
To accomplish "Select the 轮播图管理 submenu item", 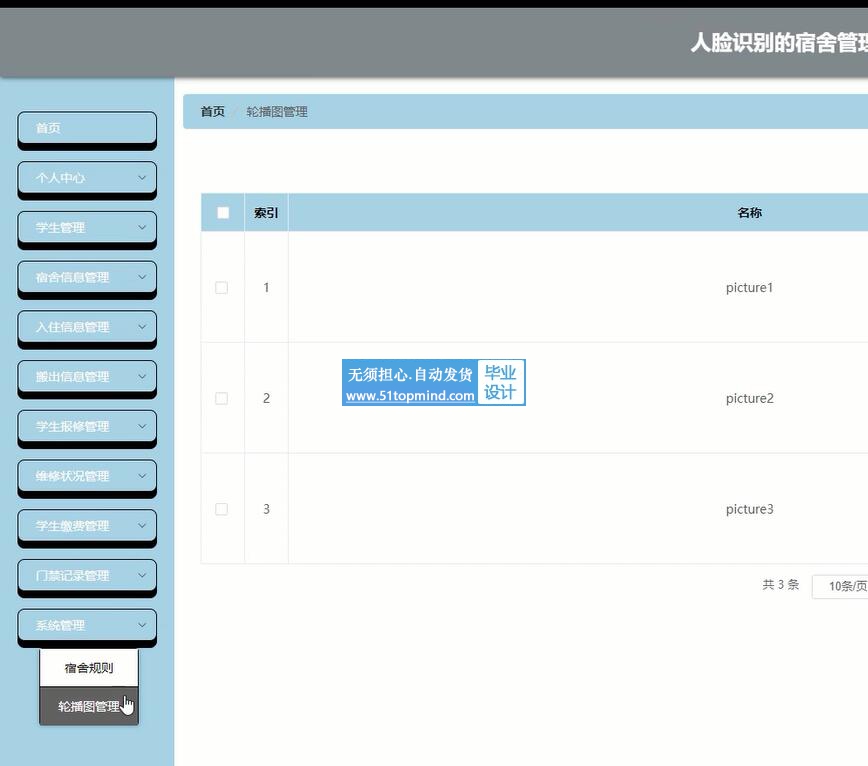I will point(89,706).
